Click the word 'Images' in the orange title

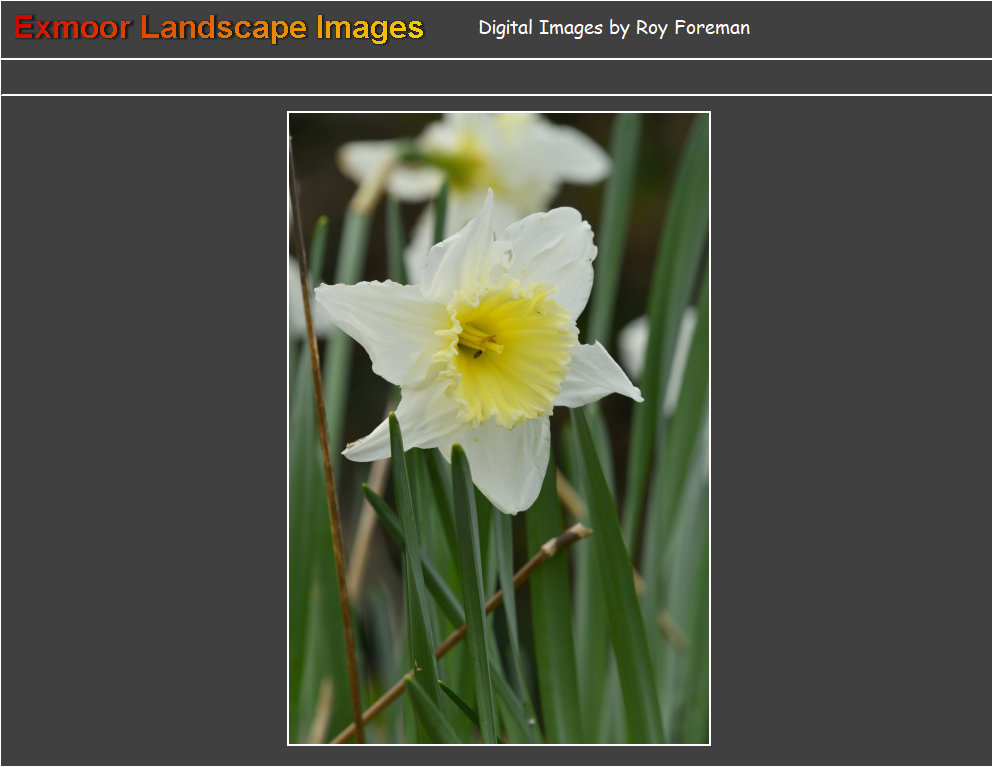[369, 28]
